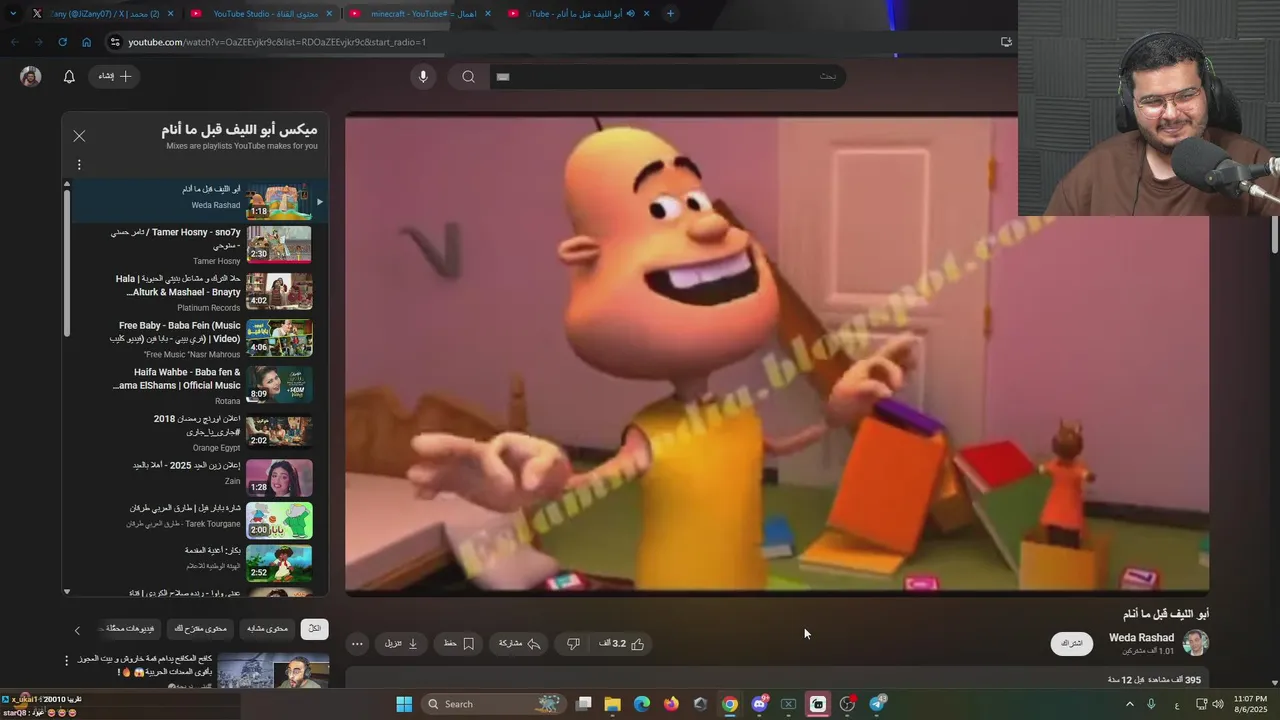Screen dimensions: 1280x720
Task: Open more actions three-dot menu under video
Action: [x=357, y=644]
